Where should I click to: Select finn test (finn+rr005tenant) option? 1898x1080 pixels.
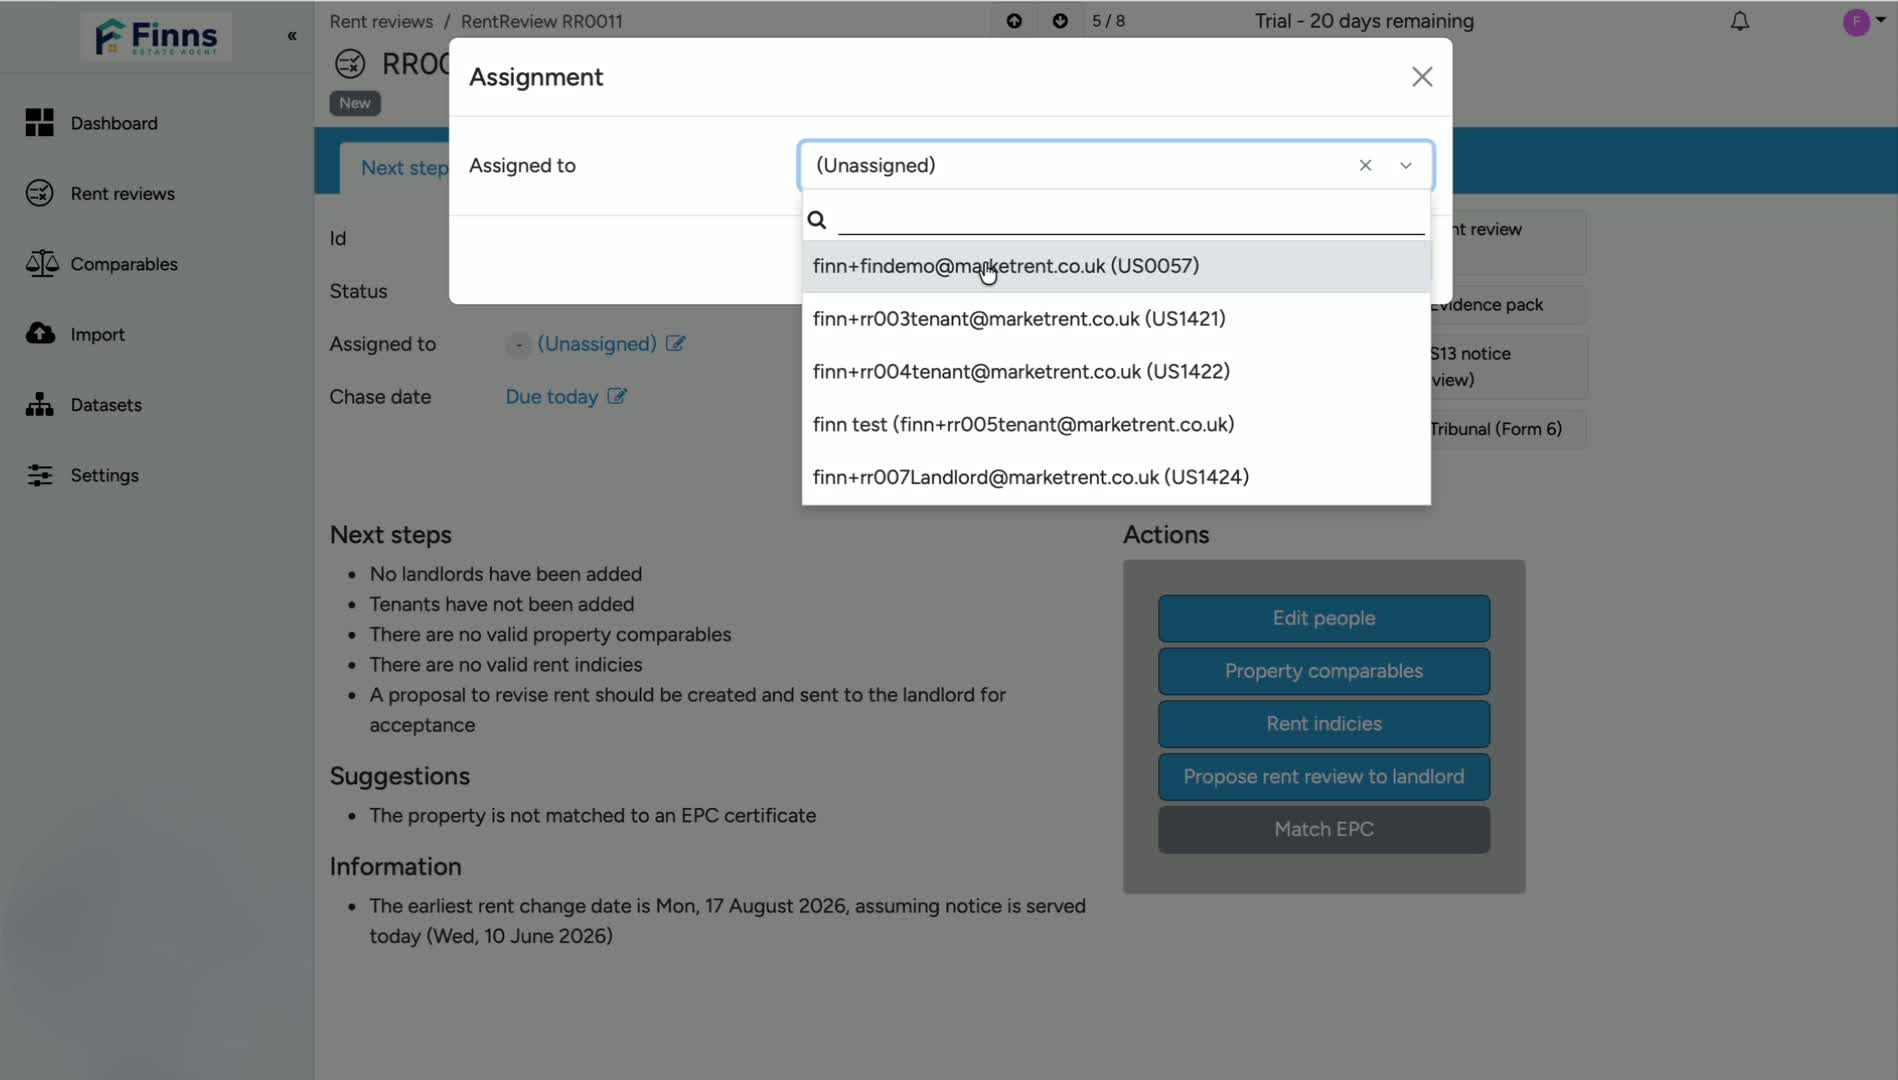[x=1116, y=425]
